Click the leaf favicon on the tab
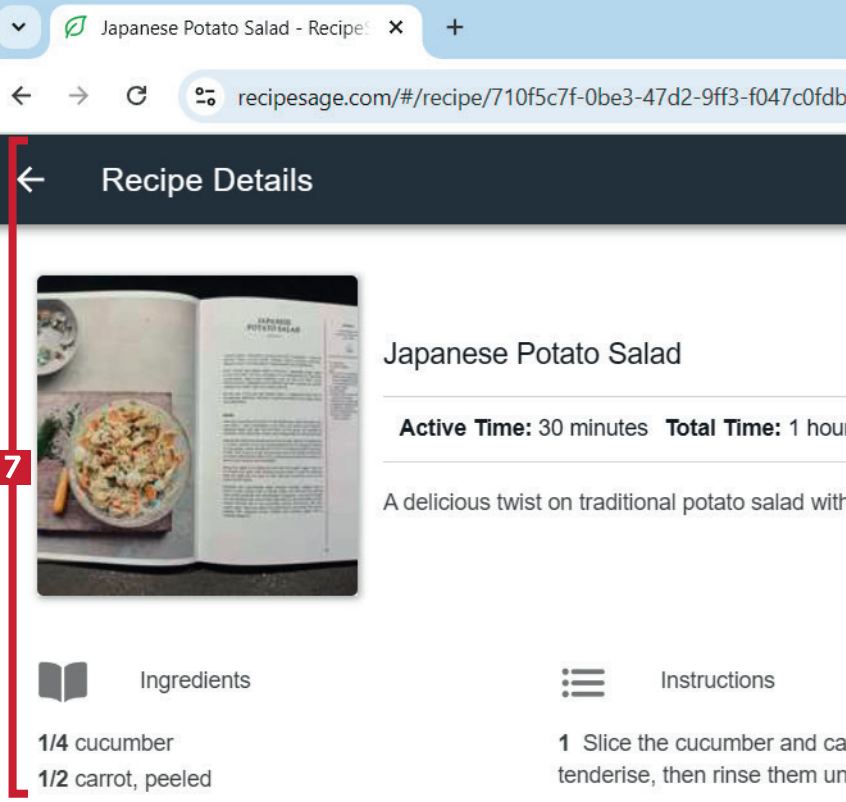 [x=75, y=28]
